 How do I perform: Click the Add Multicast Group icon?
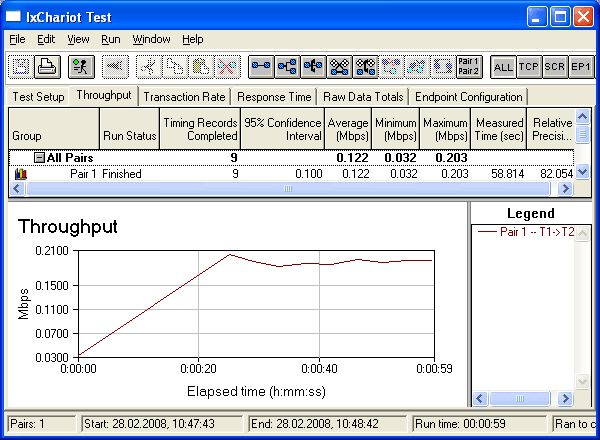287,67
